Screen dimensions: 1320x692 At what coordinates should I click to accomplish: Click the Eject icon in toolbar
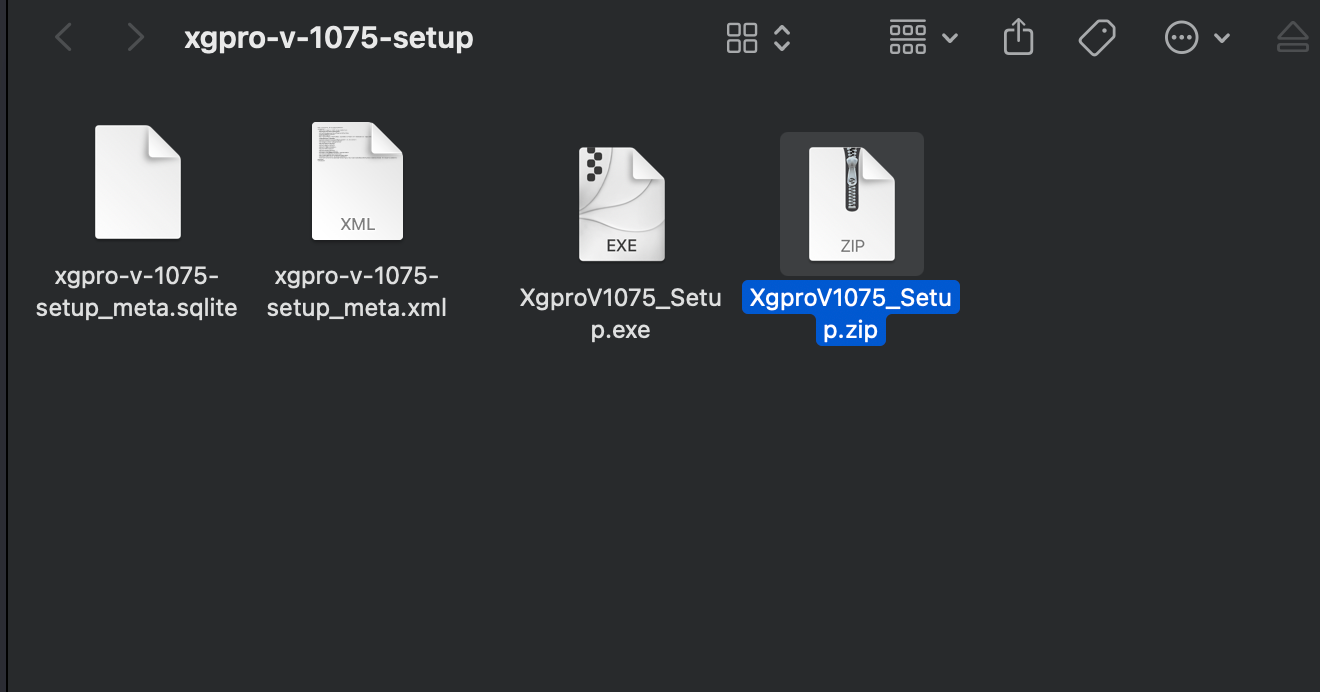1293,38
